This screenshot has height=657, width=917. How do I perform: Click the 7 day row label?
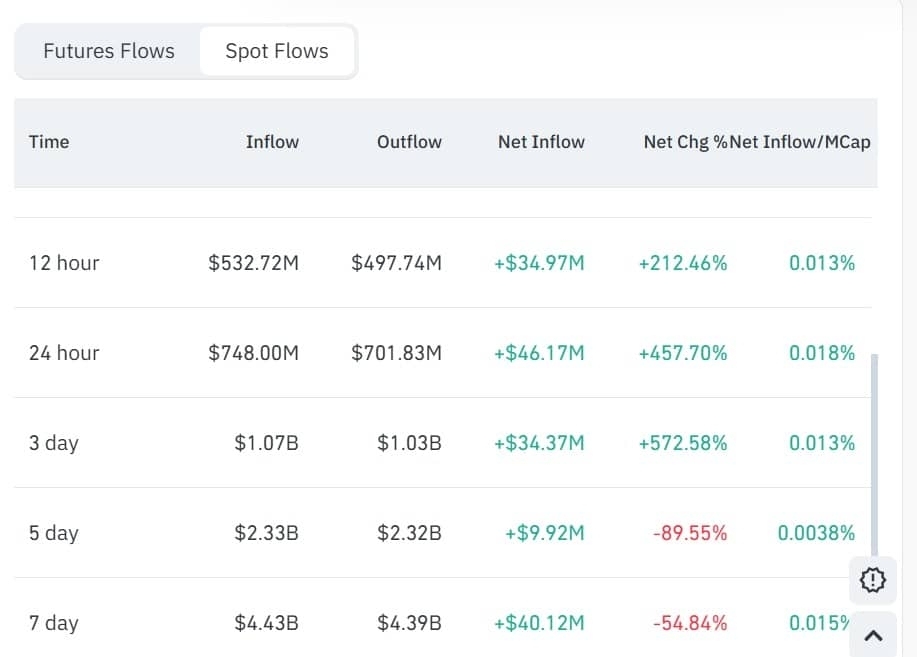point(53,622)
